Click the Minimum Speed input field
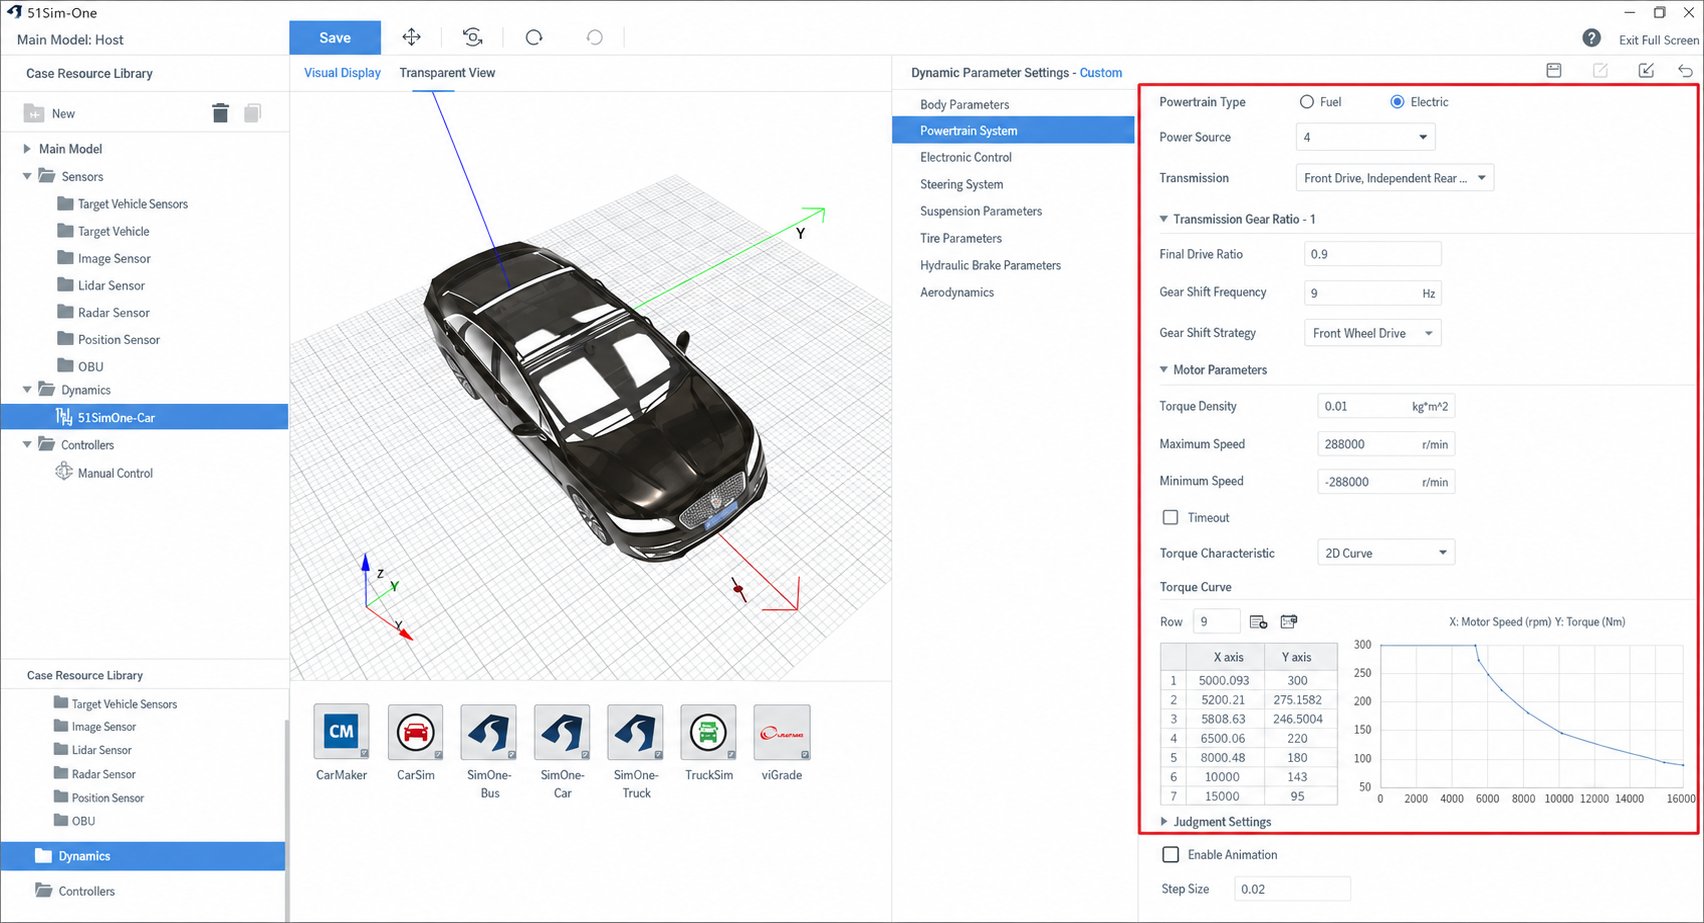The image size is (1704, 923). tap(1386, 482)
